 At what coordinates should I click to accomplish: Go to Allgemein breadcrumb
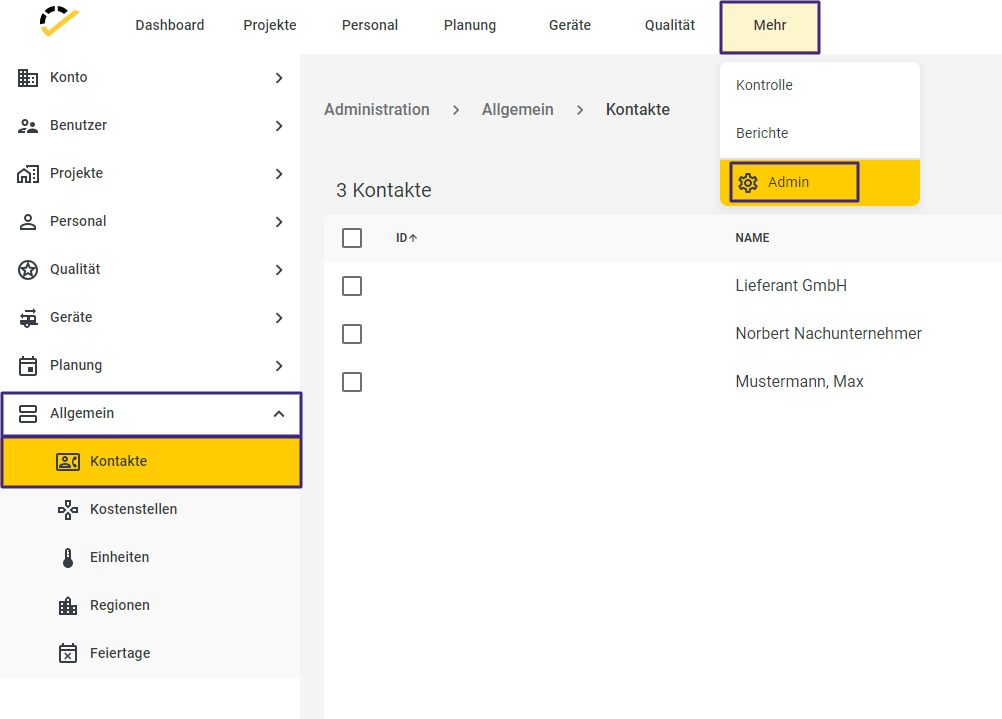[518, 110]
